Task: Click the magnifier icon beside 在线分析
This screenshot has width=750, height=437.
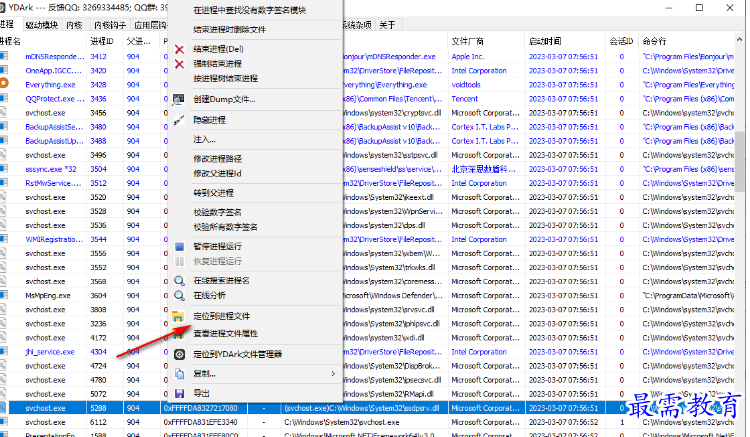Action: pos(179,296)
